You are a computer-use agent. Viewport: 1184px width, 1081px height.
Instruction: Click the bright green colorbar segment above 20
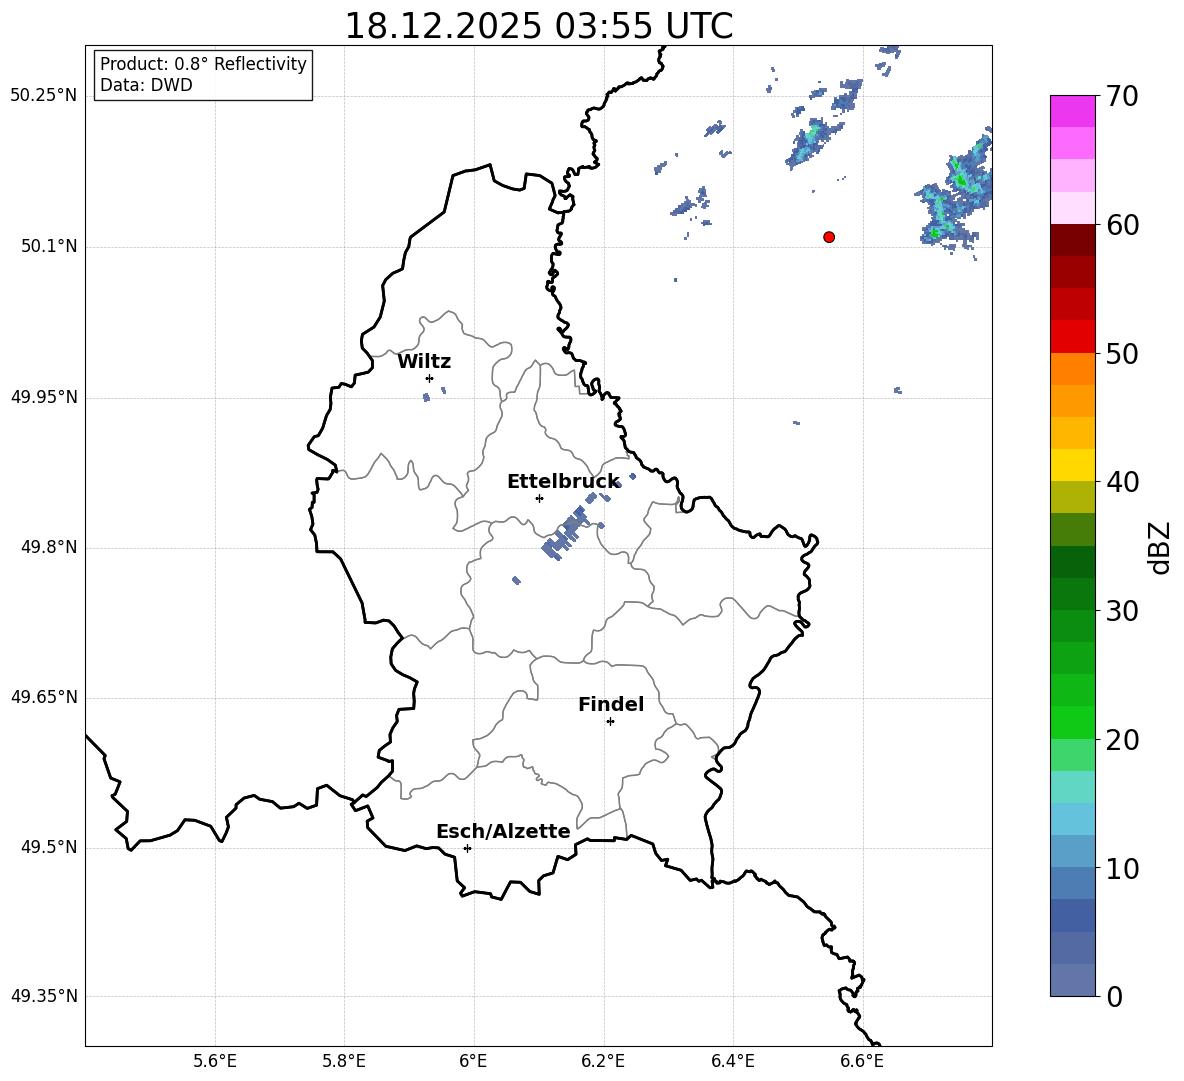coord(1073,722)
